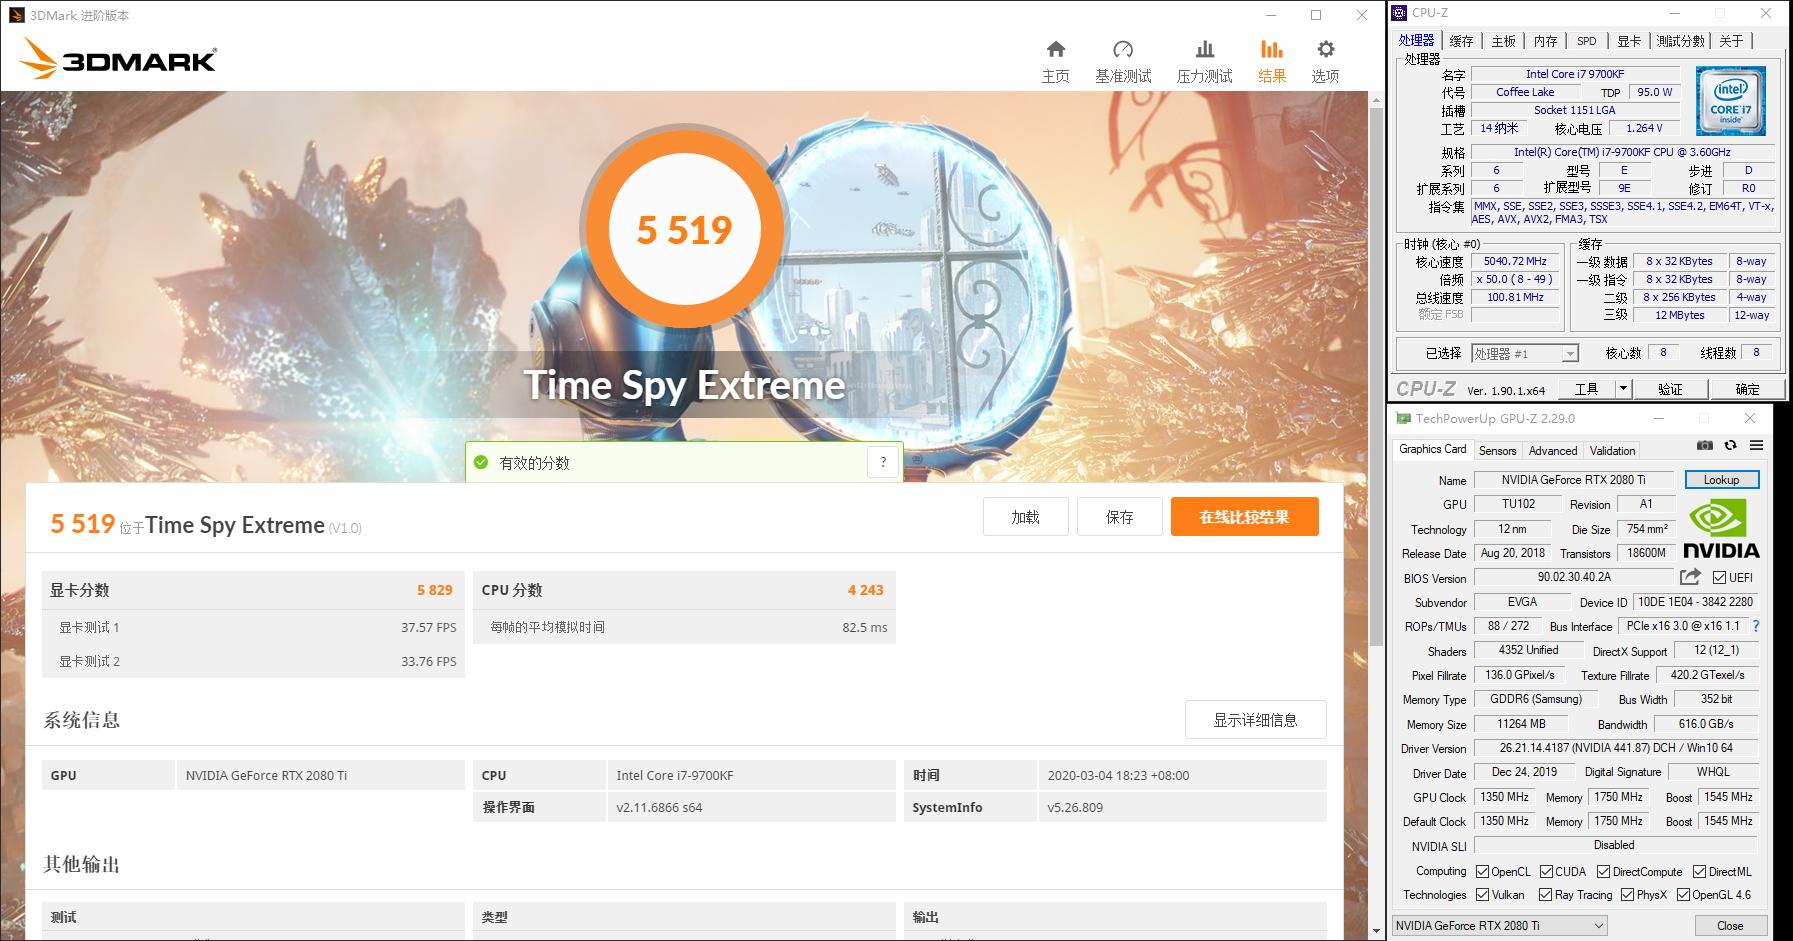
Task: Click the orange 5 519 score circle
Action: pyautogui.click(x=685, y=229)
